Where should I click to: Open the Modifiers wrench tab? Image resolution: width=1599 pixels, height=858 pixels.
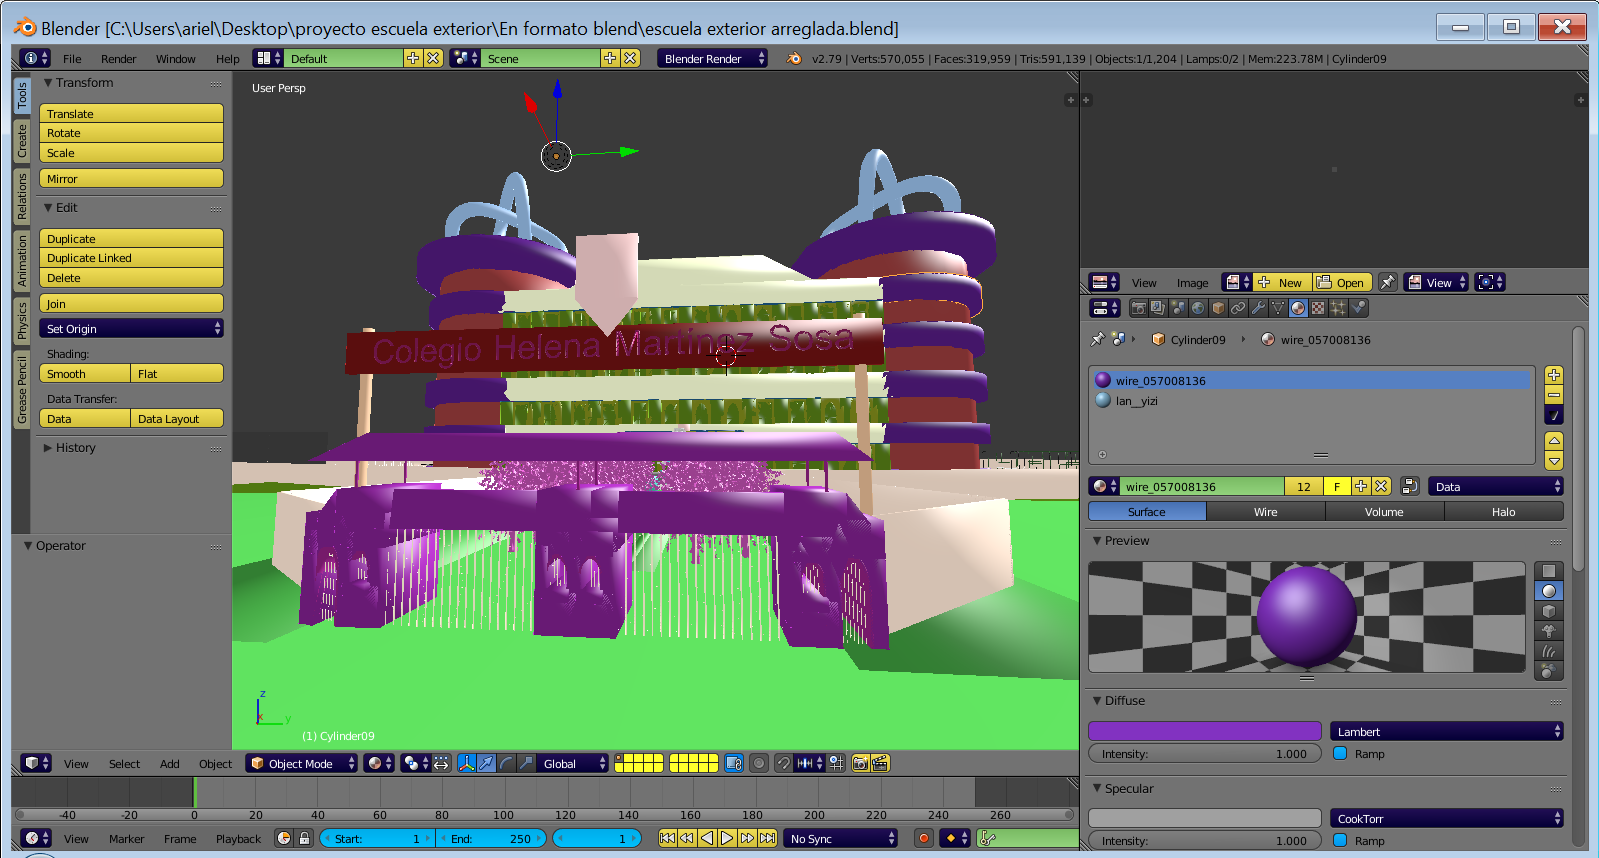pyautogui.click(x=1258, y=308)
